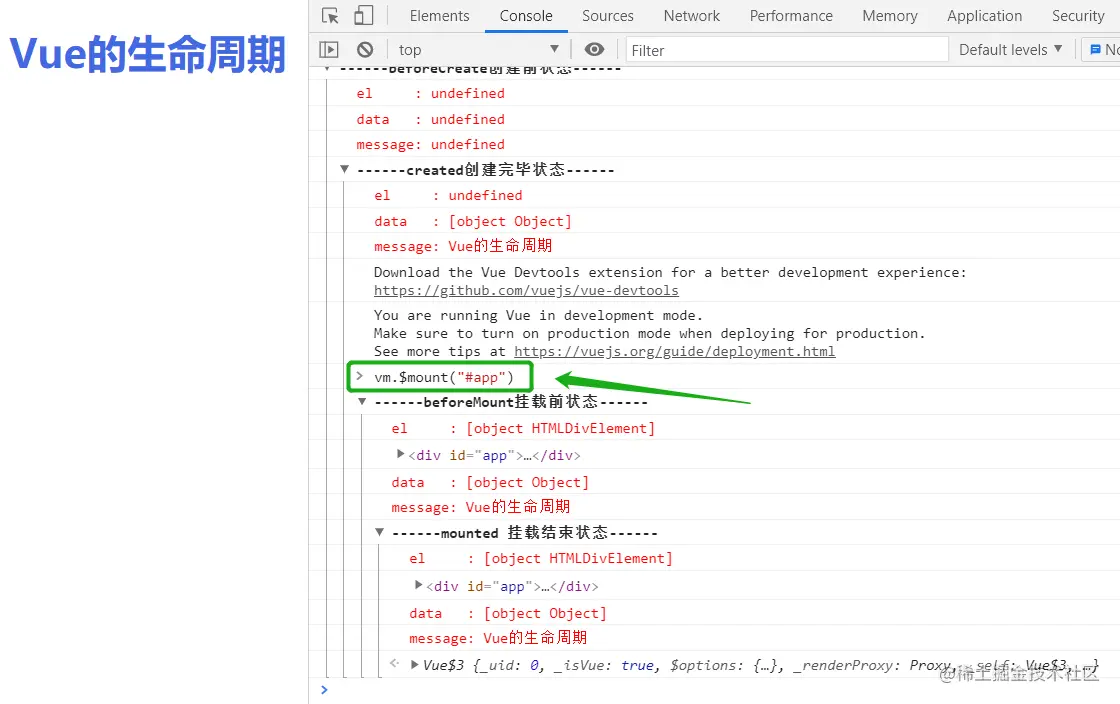Expand div#app node under mounted

point(419,585)
